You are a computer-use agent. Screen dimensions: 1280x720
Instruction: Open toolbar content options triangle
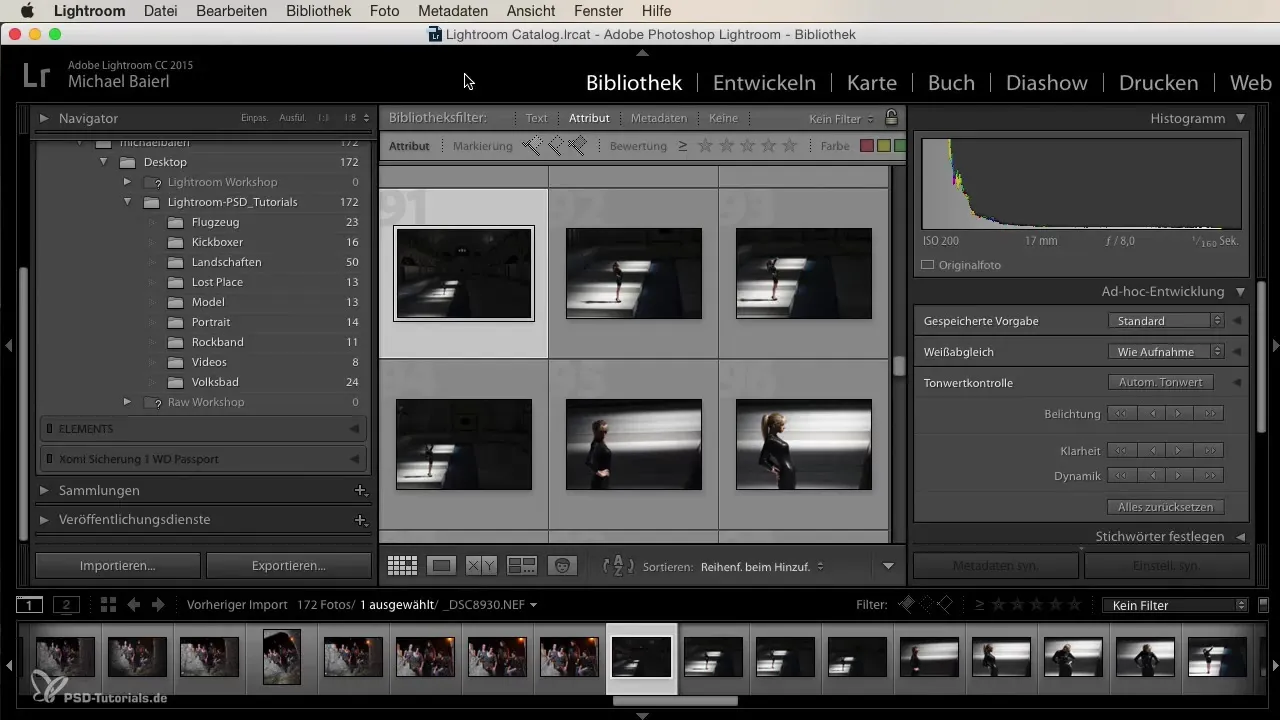coord(888,566)
